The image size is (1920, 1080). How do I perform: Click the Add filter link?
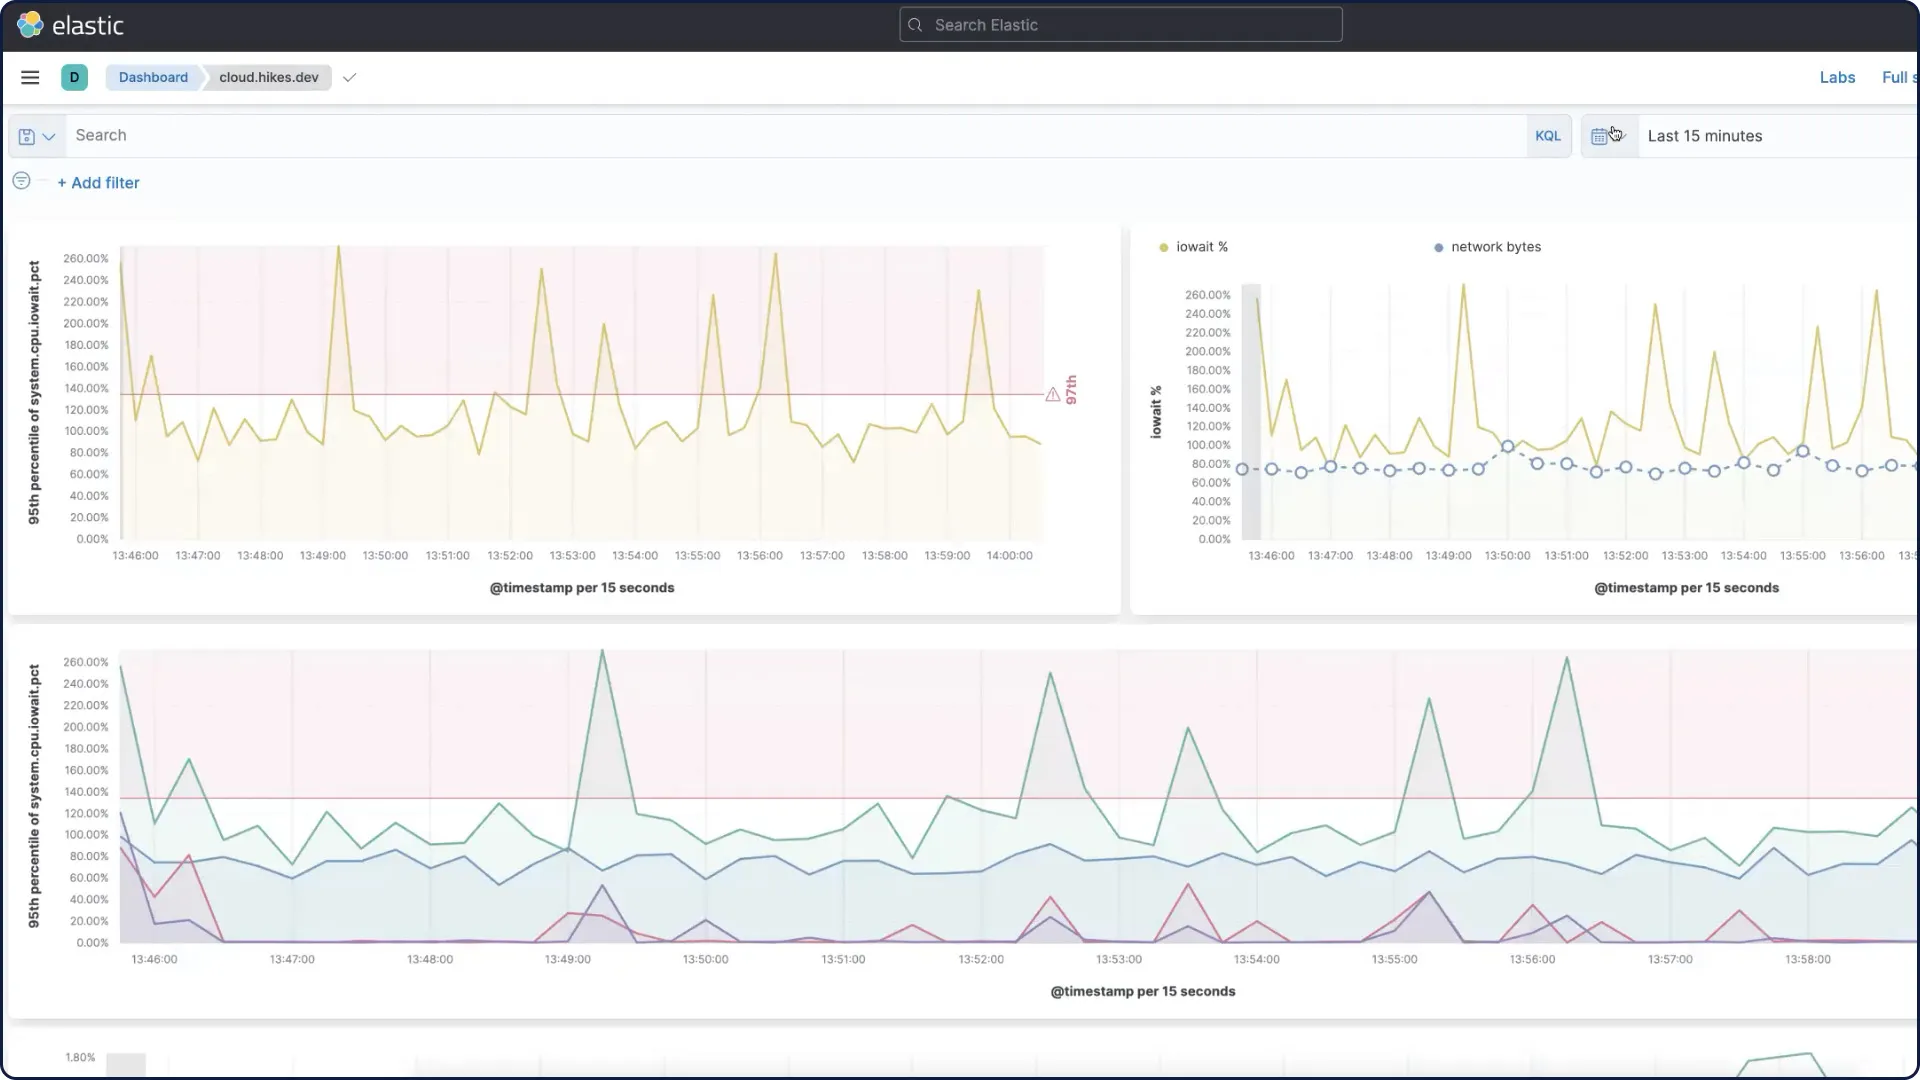click(98, 183)
